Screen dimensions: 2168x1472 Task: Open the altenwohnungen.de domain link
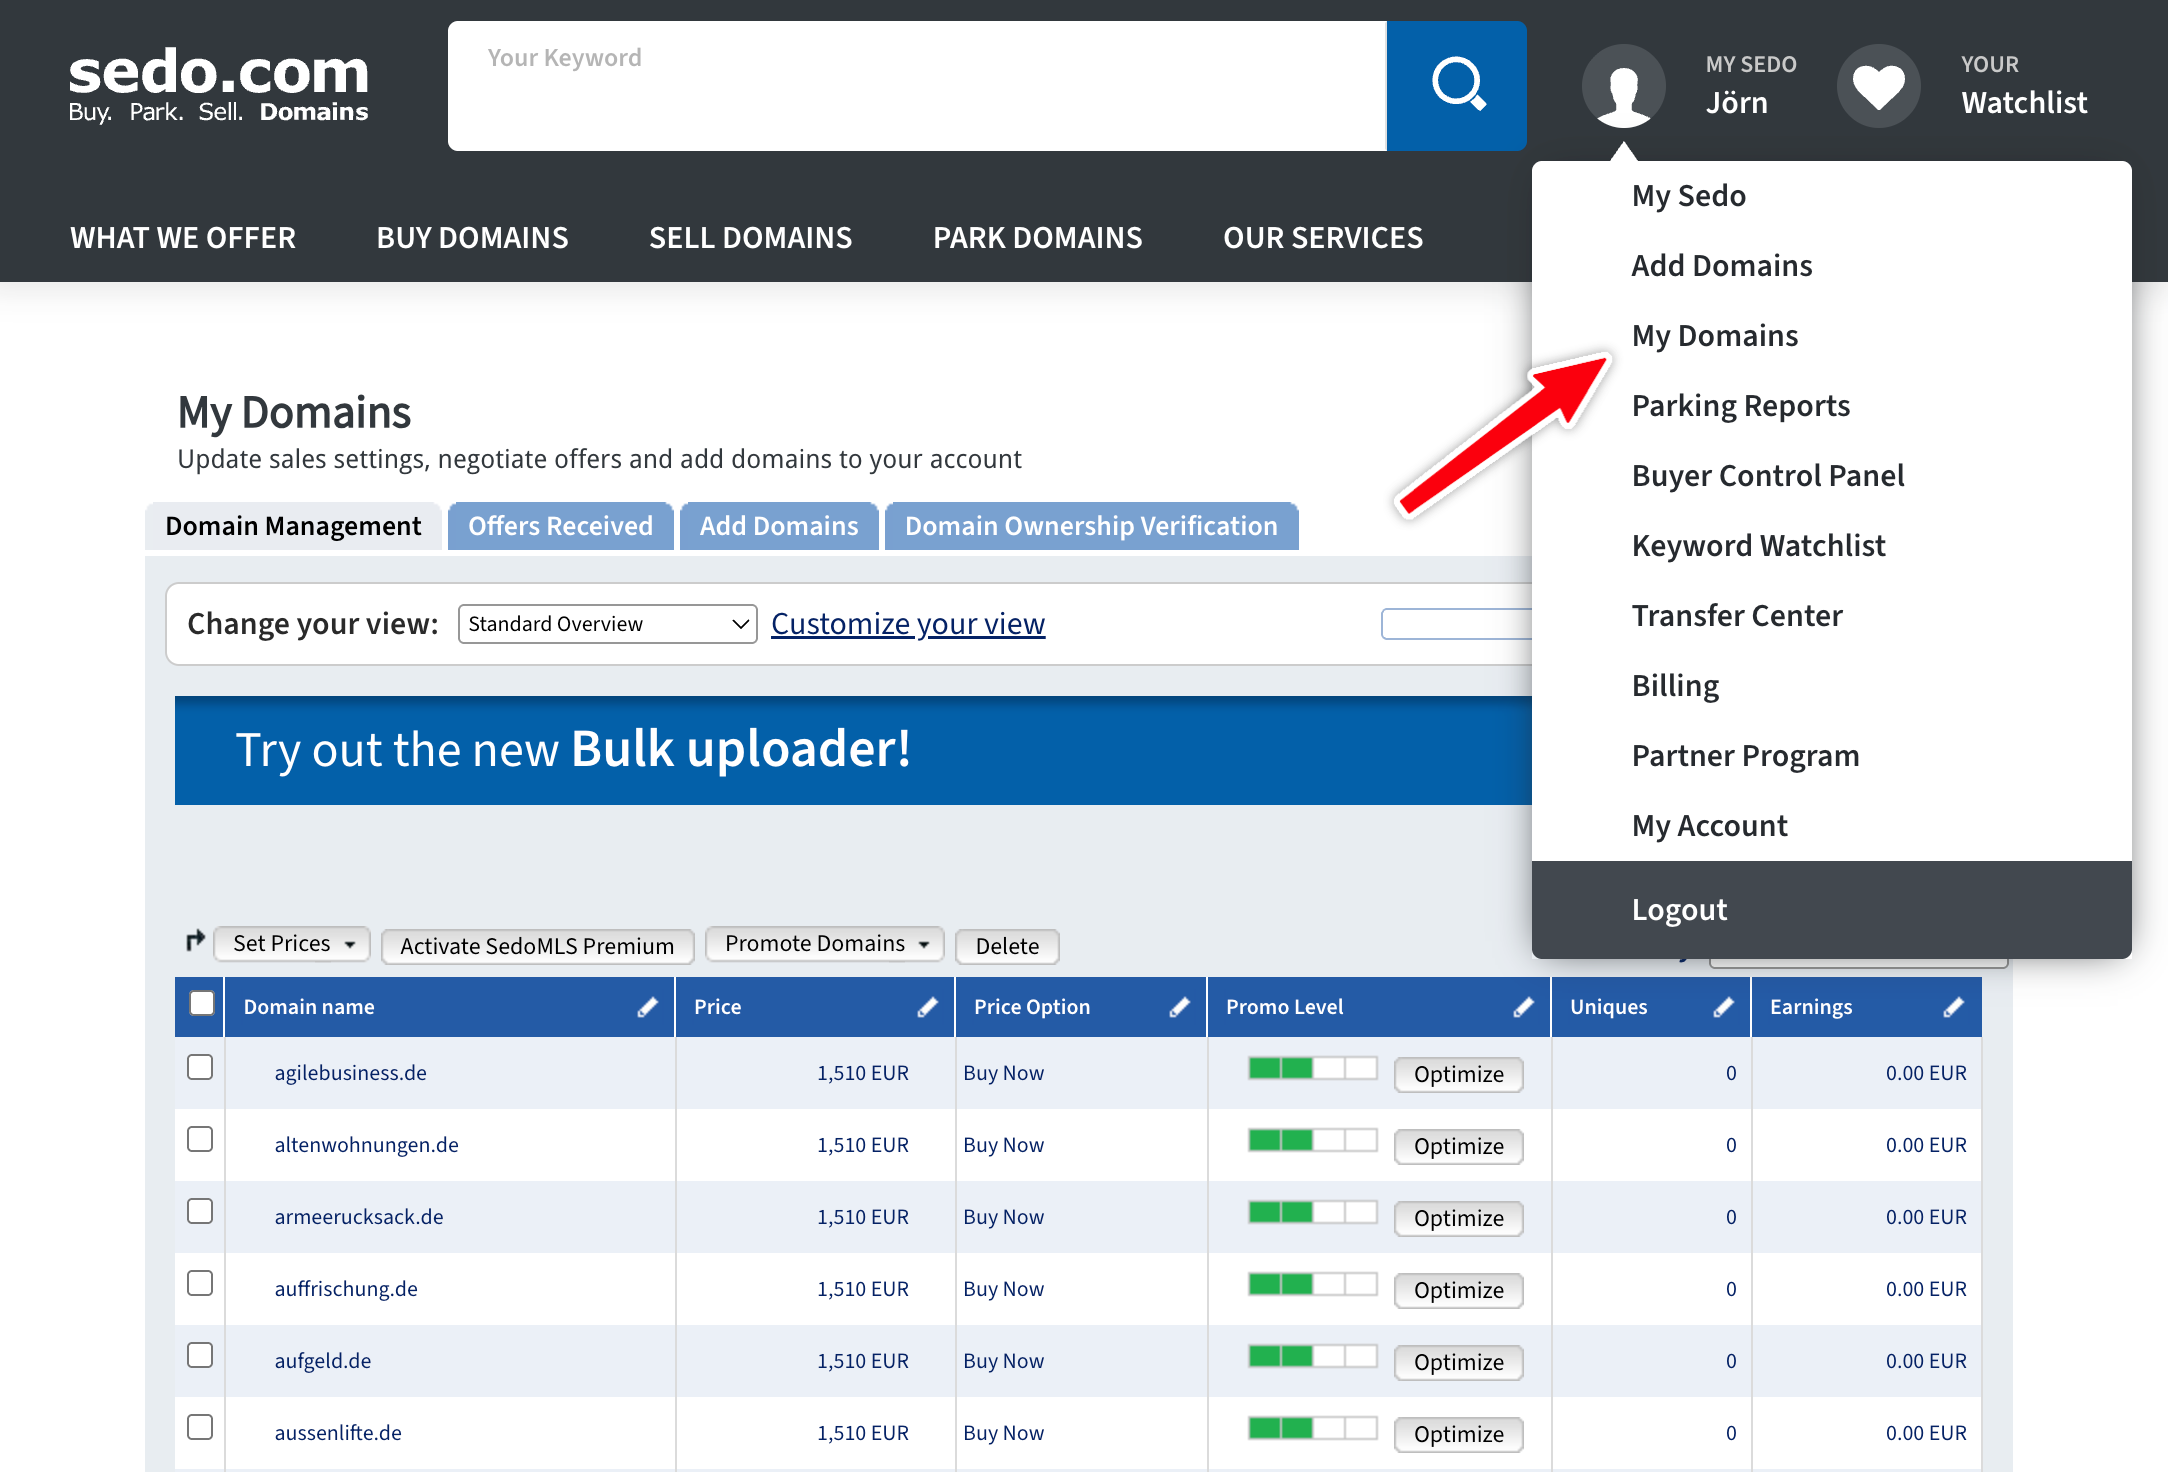point(366,1145)
